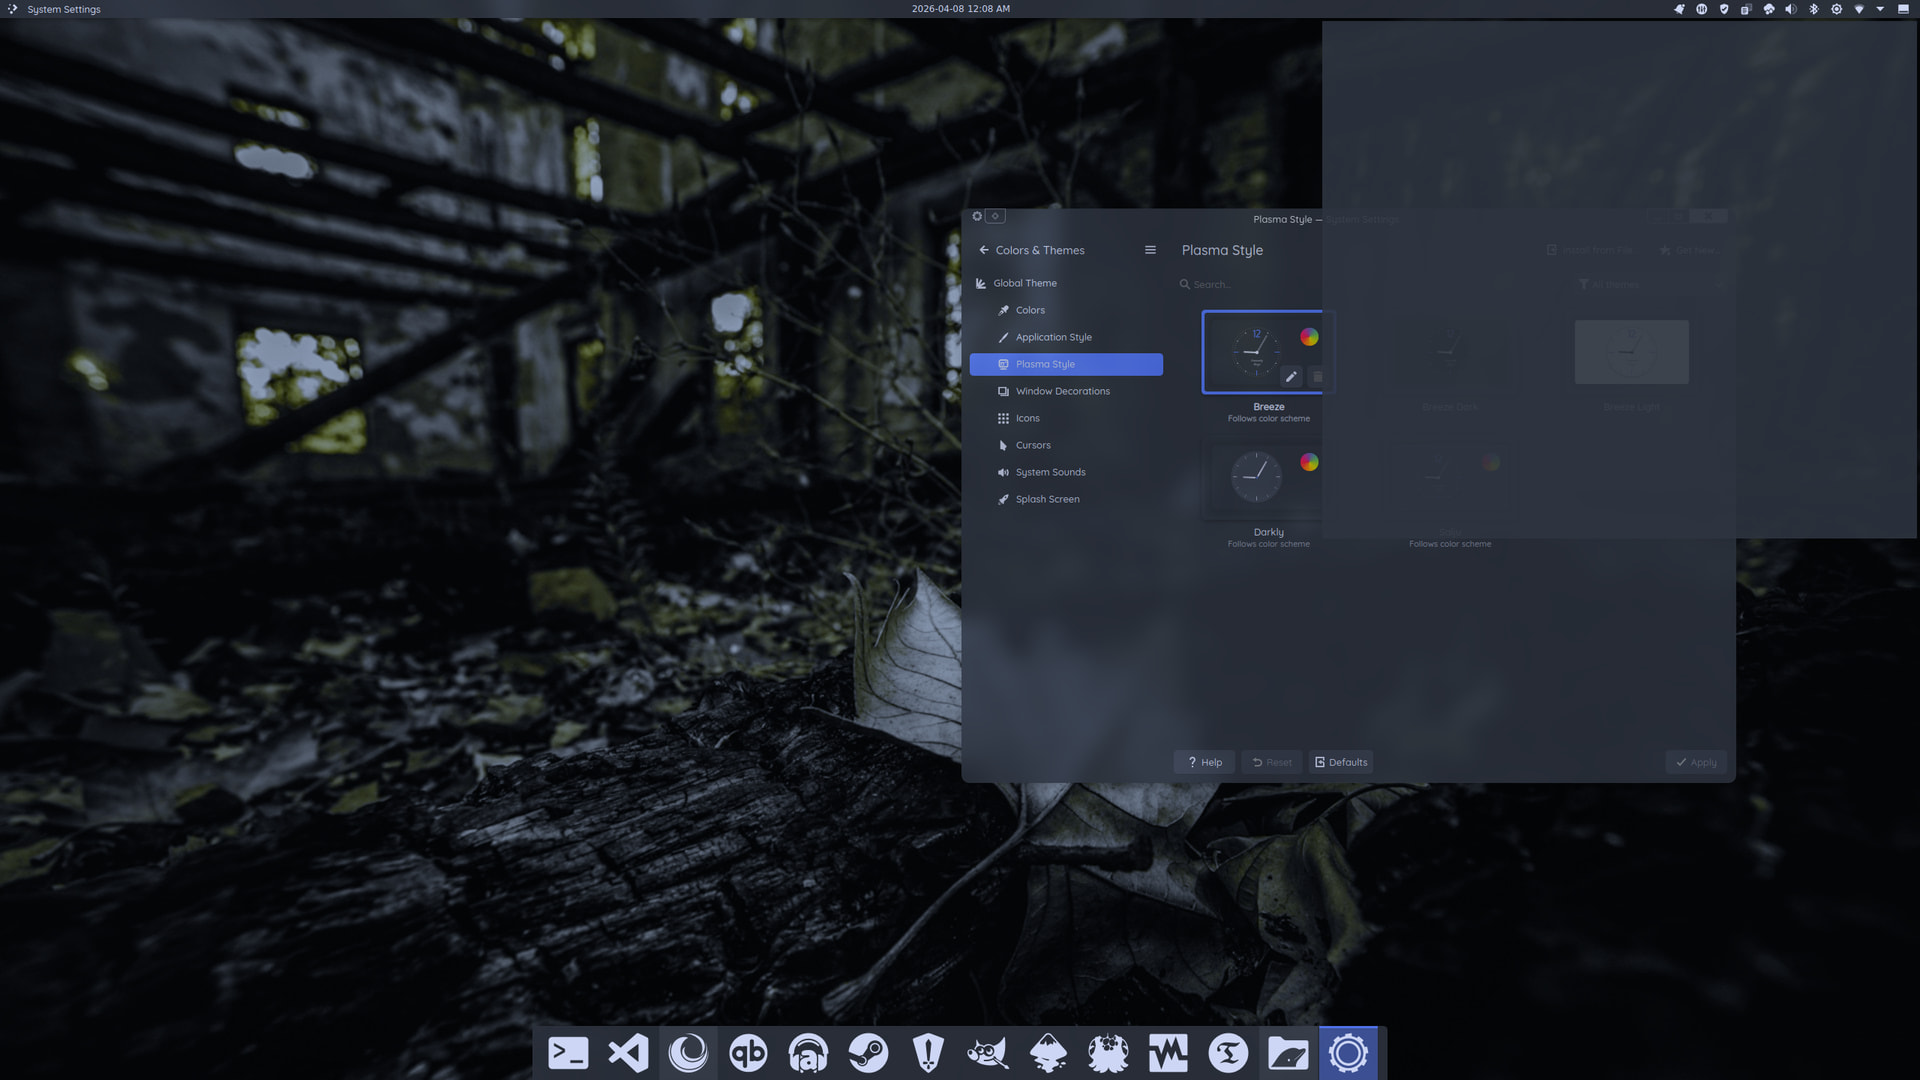The image size is (1920, 1080).
Task: Open the Wi-Fi network tray menu
Action: [x=1859, y=9]
